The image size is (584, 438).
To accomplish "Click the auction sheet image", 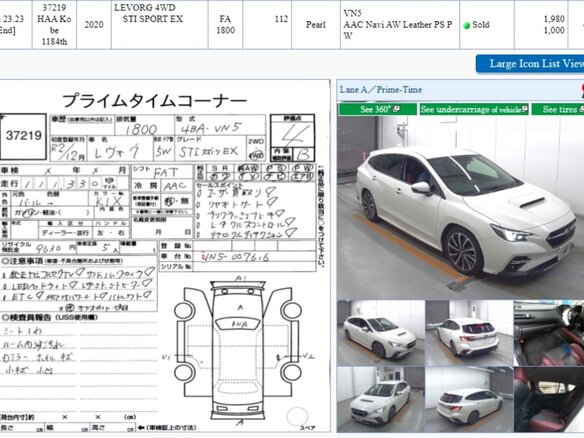I will click(x=165, y=256).
